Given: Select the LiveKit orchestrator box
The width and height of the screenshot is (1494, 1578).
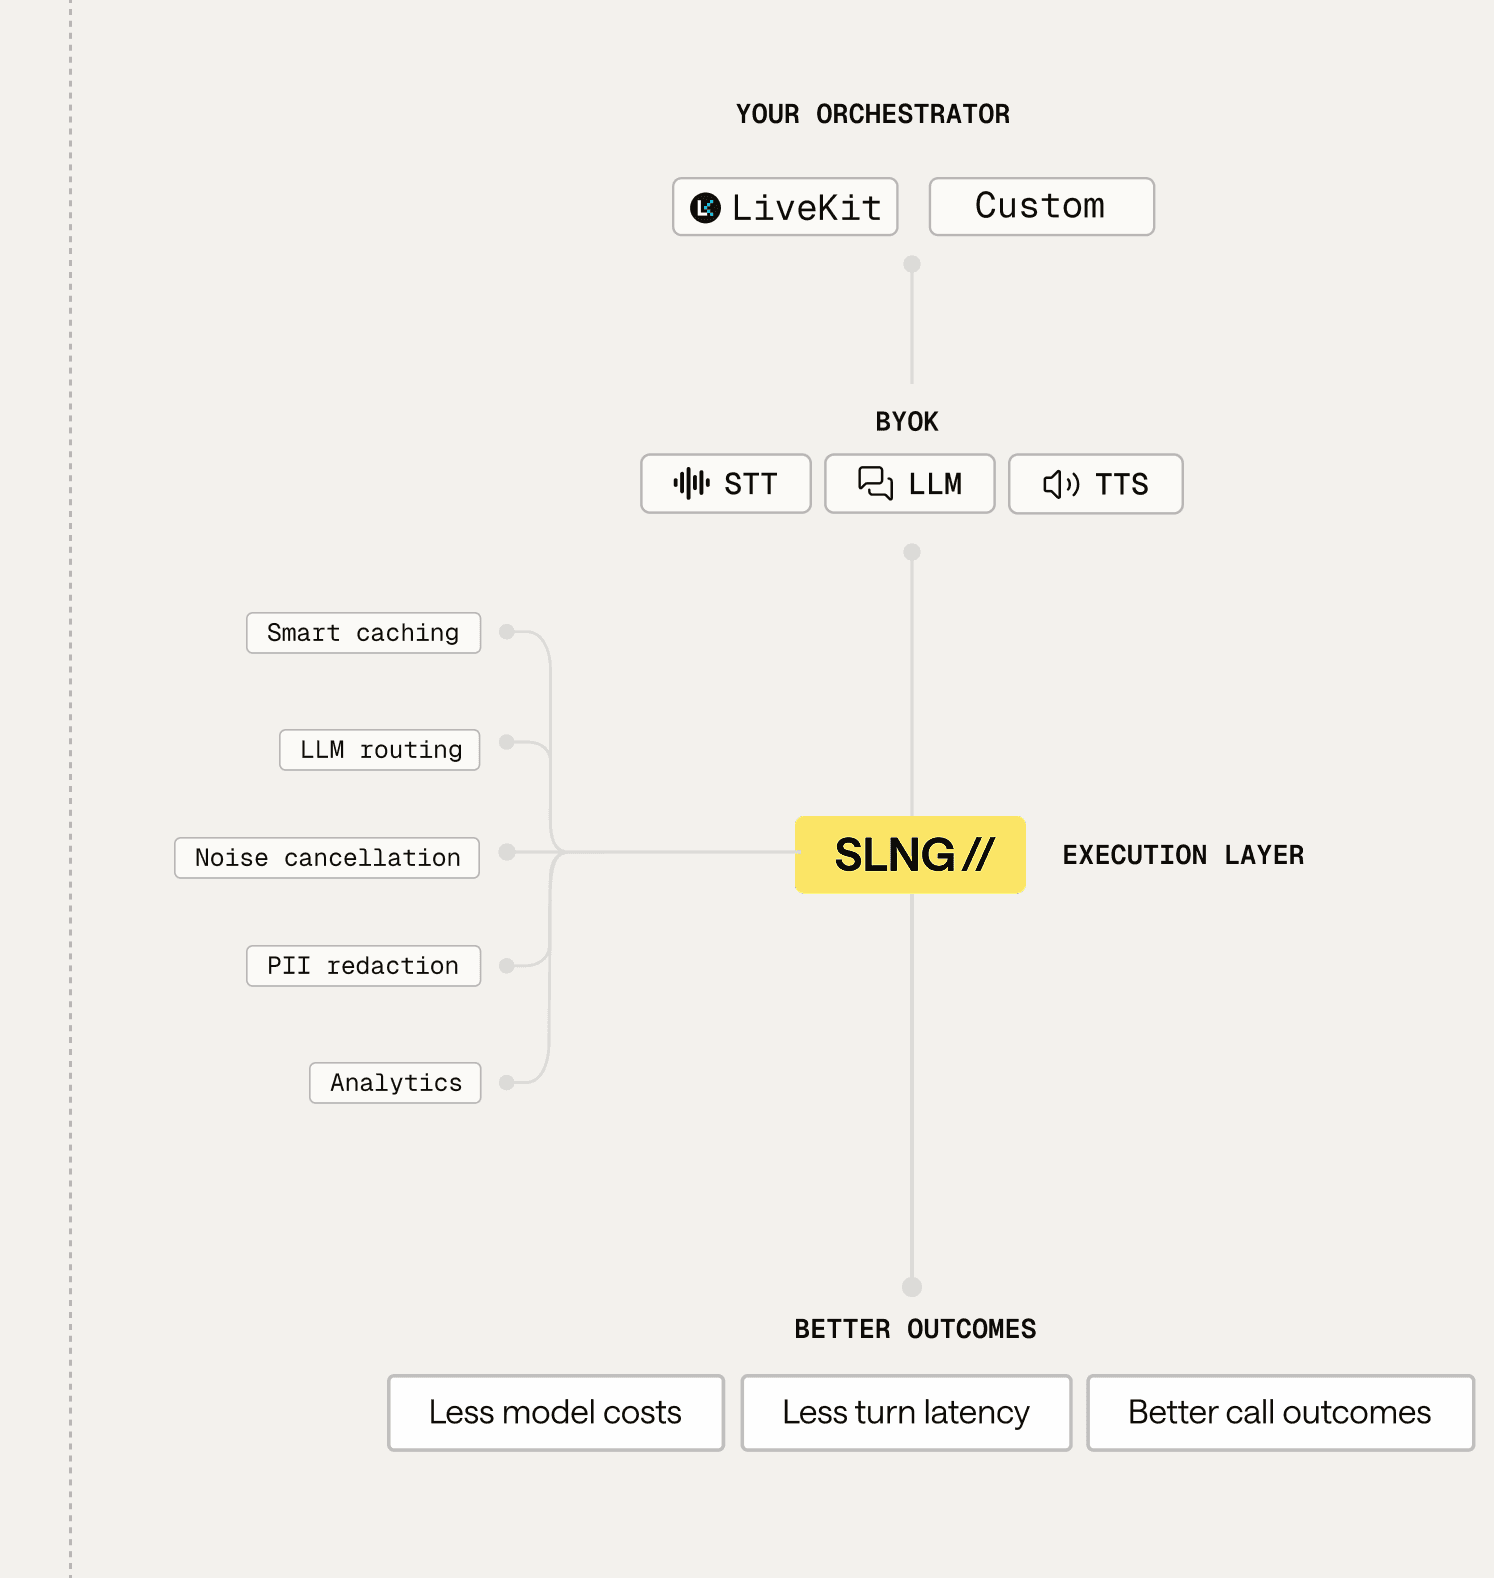Looking at the screenshot, I should [785, 207].
